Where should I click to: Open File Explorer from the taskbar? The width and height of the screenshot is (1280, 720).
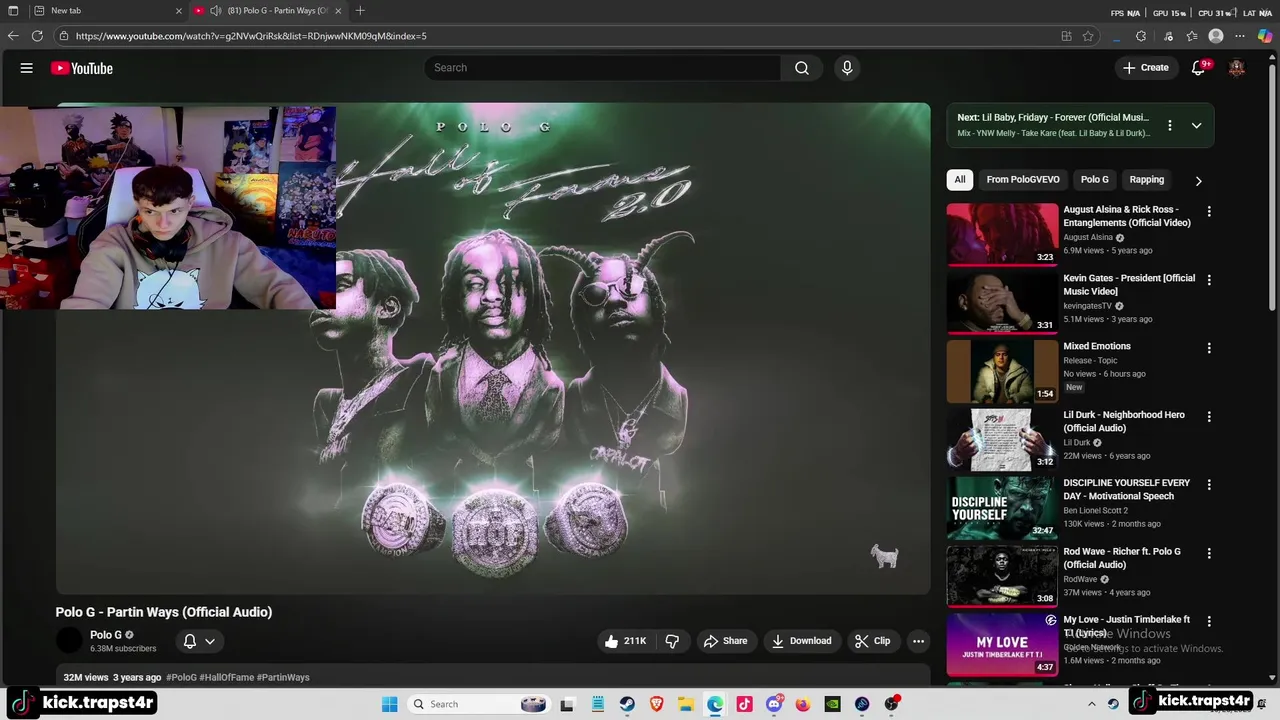[x=686, y=704]
